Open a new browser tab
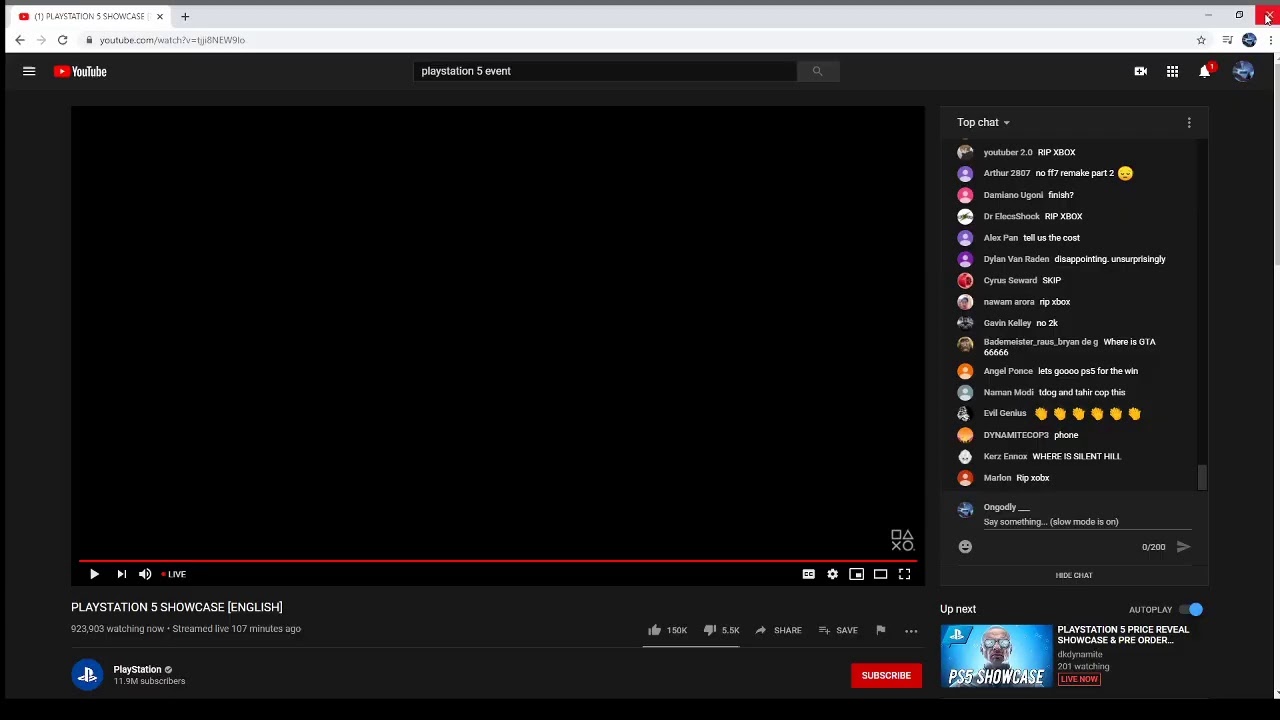This screenshot has width=1280, height=720. click(x=185, y=16)
